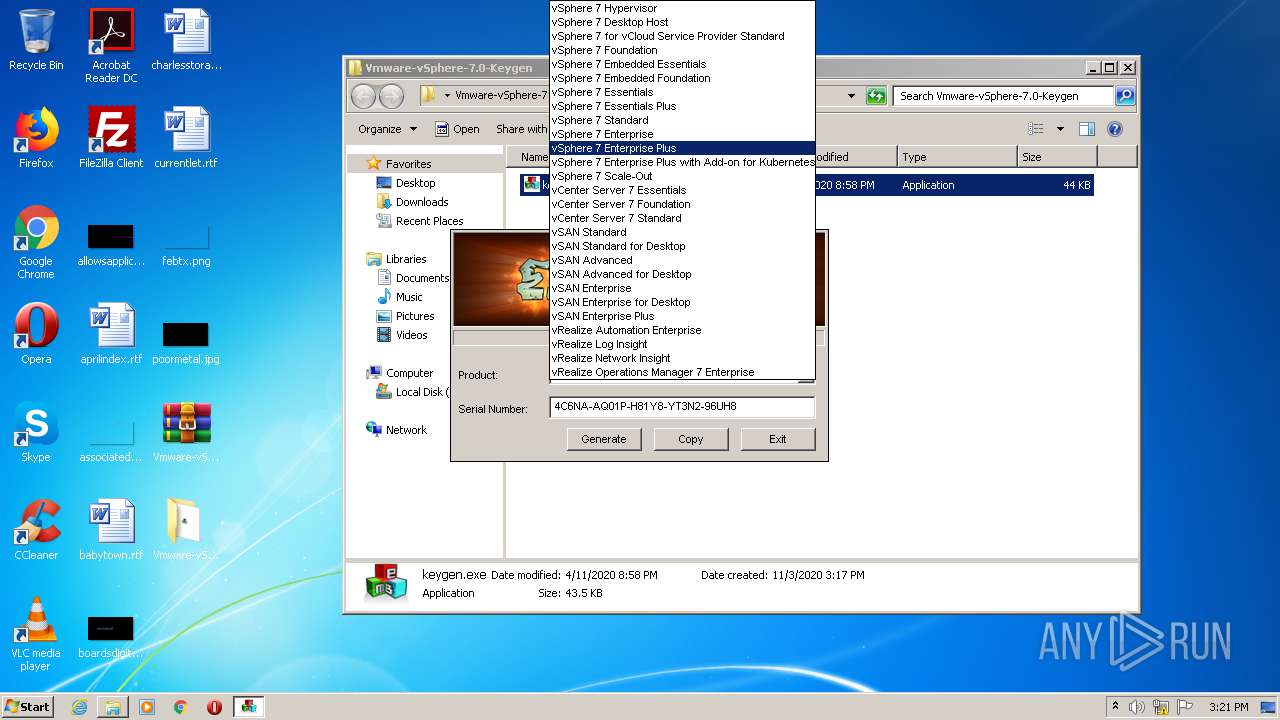
Task: Open the Vmware folder icon on desktop
Action: tap(186, 530)
